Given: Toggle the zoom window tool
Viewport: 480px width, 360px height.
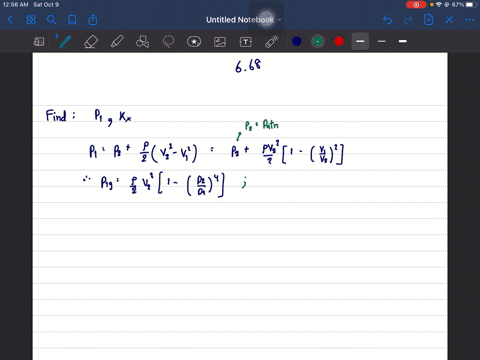Looking at the screenshot, I should tap(39, 42).
